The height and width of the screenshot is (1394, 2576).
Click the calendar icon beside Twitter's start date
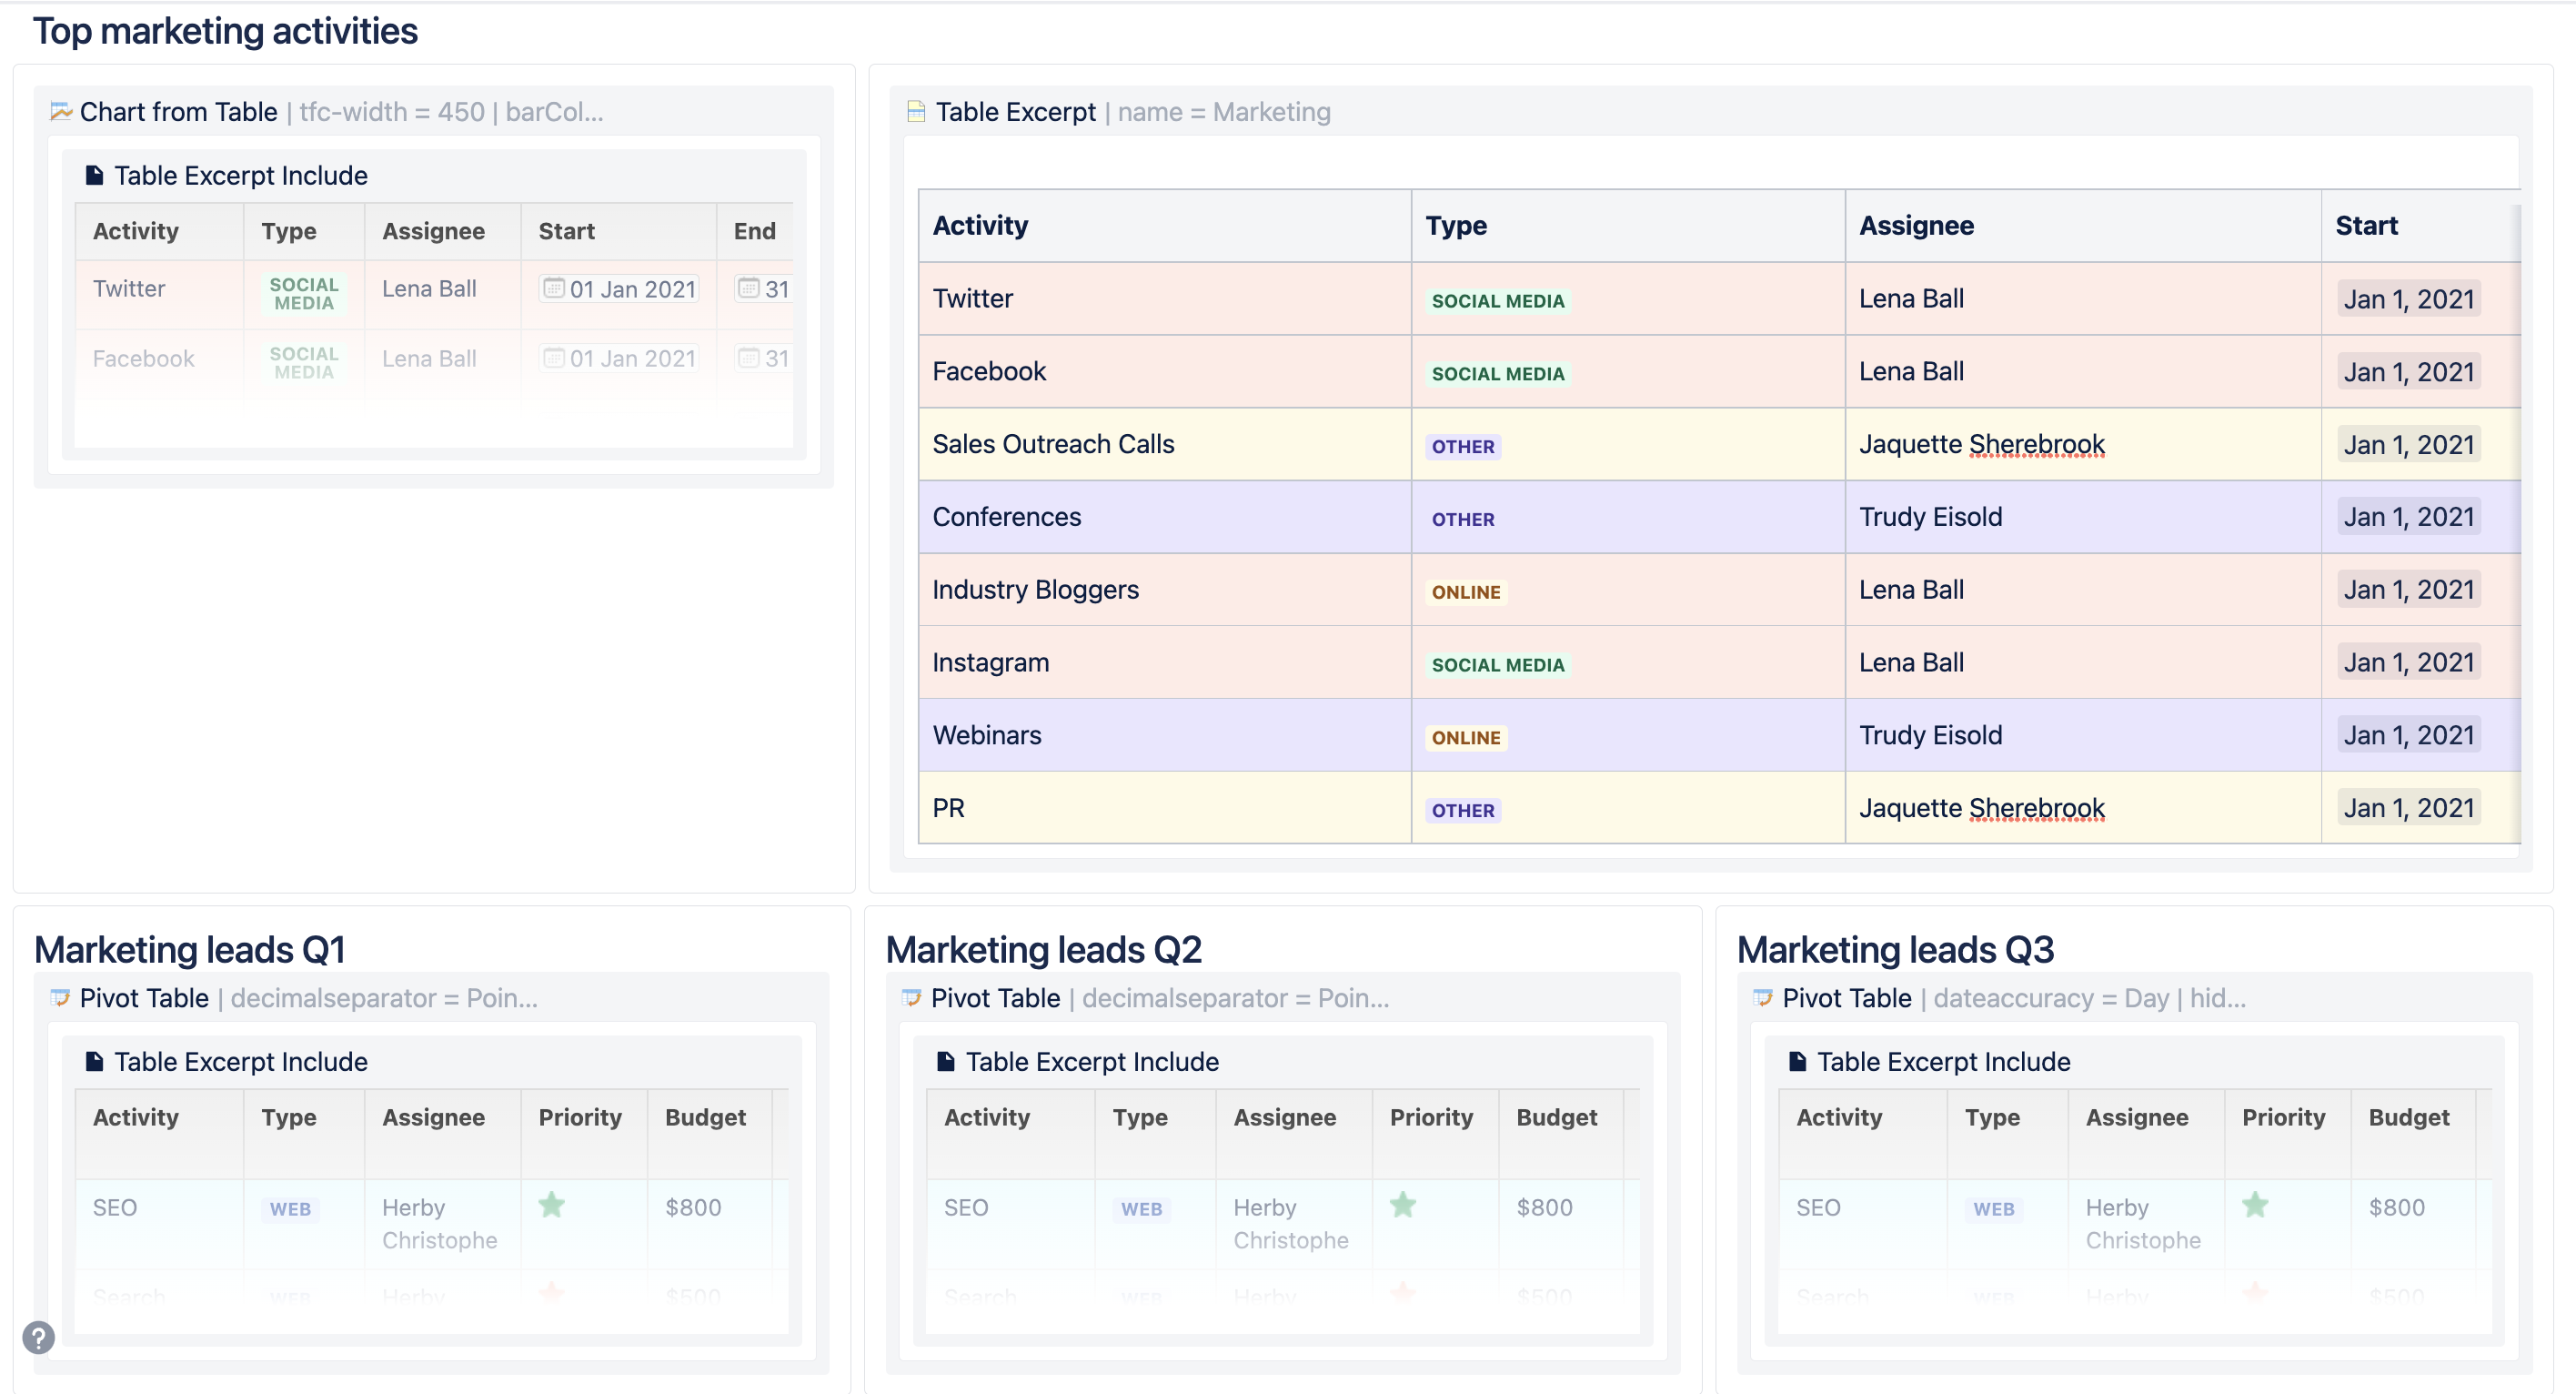point(555,288)
